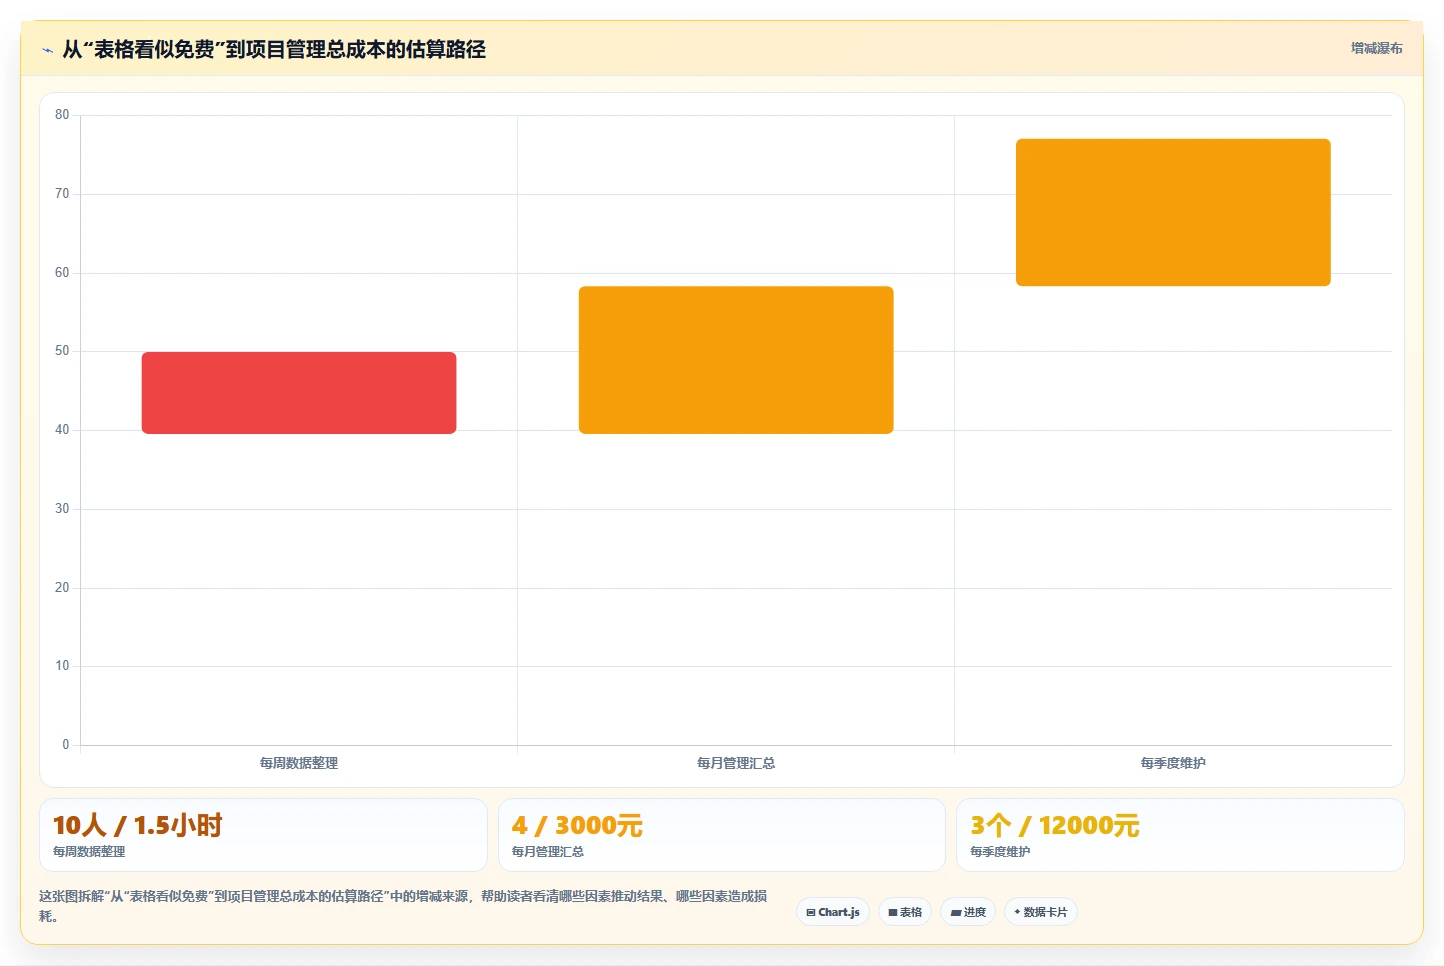Click the 数据卡片 tag chip
Screen dimensions: 1444x966
(x=1040, y=912)
